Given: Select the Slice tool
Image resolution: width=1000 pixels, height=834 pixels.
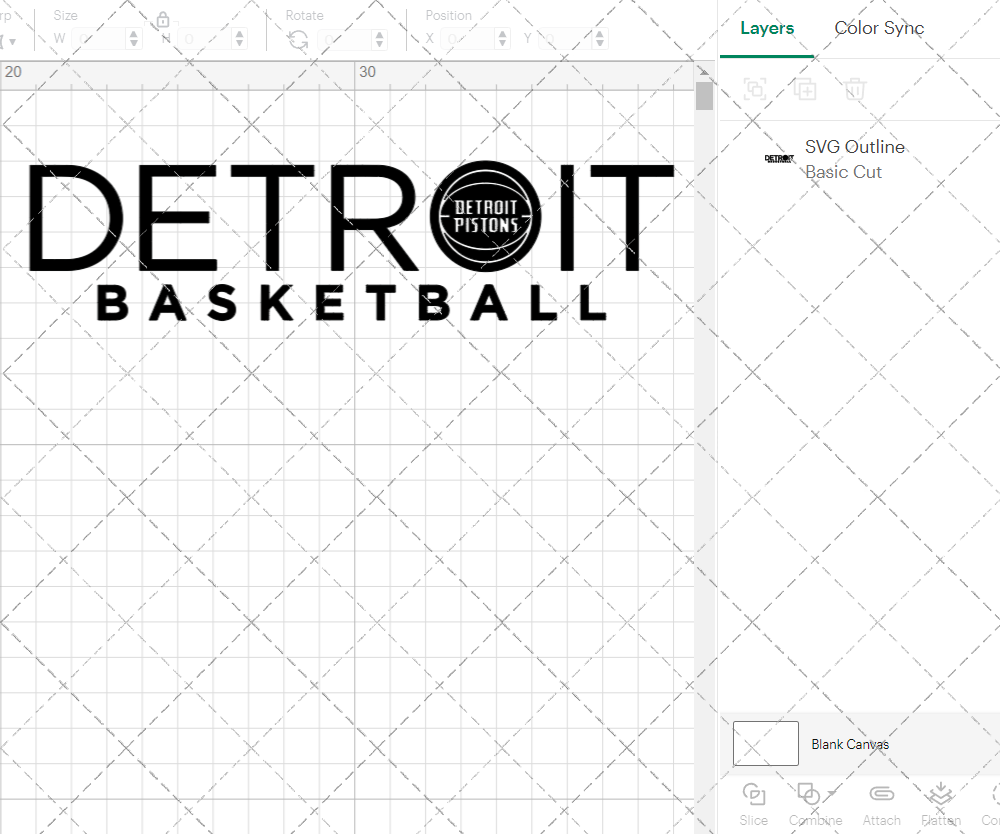Looking at the screenshot, I should pyautogui.click(x=753, y=800).
